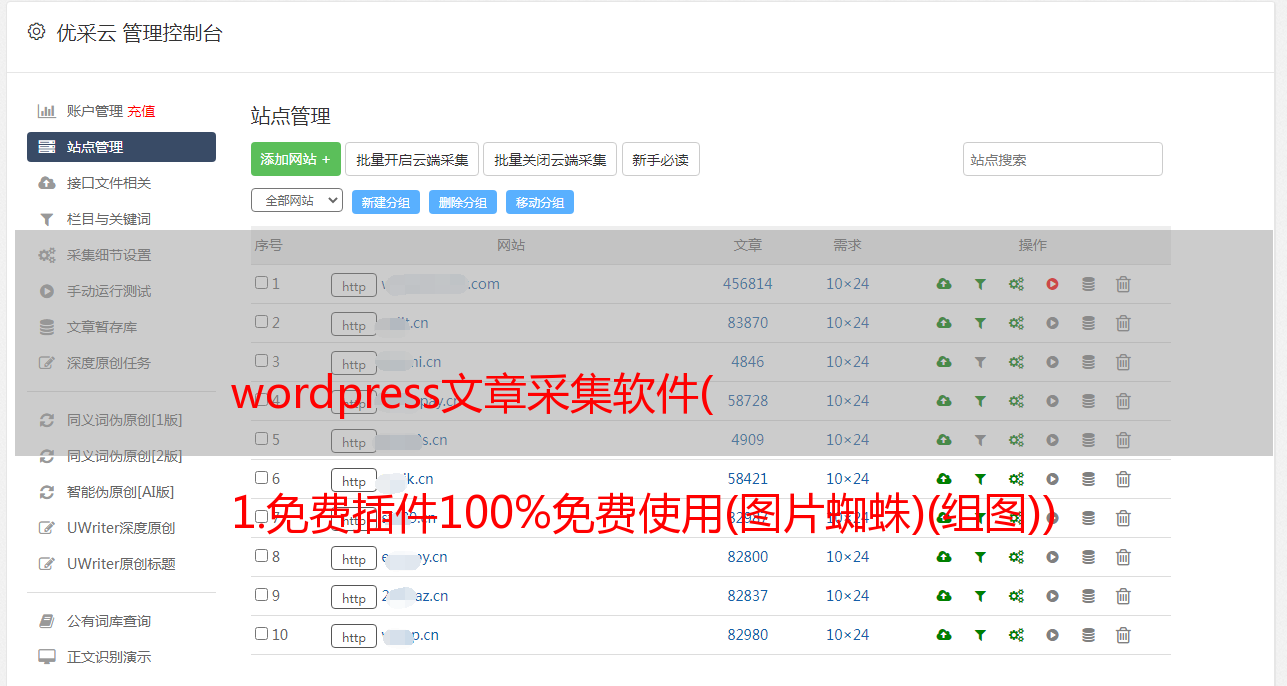Open UWriter深度原创 in the sidebar
1287x686 pixels.
[121, 528]
